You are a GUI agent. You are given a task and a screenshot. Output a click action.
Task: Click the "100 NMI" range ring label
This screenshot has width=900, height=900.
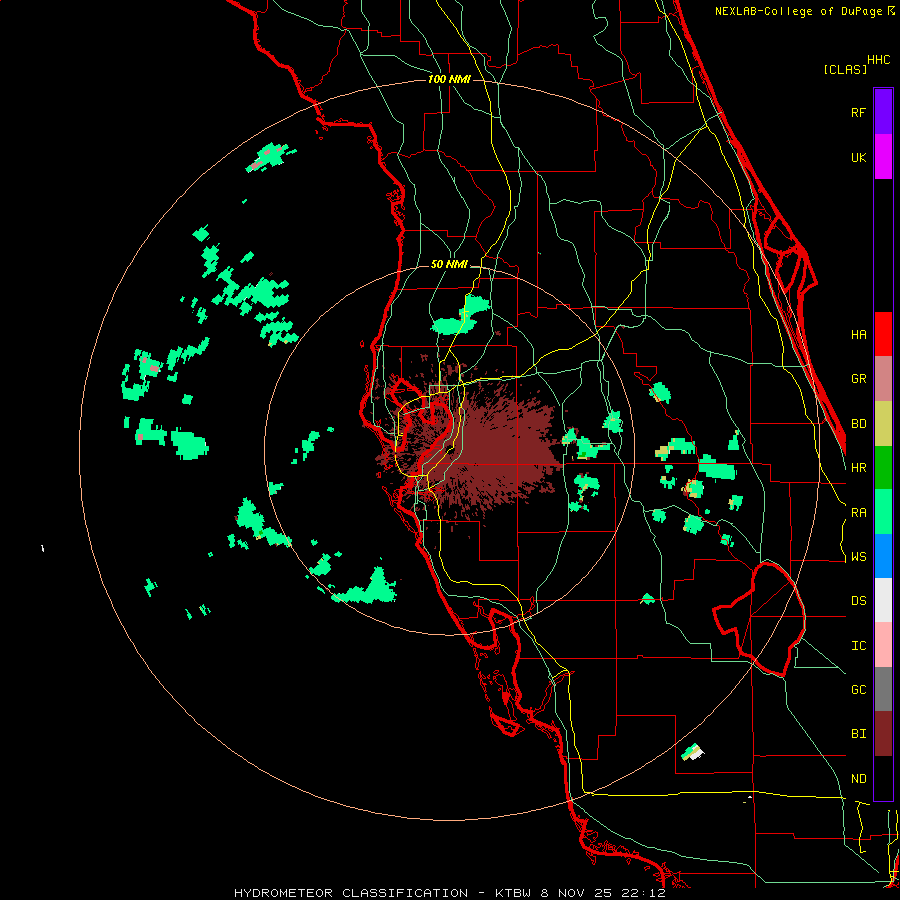pyautogui.click(x=449, y=79)
